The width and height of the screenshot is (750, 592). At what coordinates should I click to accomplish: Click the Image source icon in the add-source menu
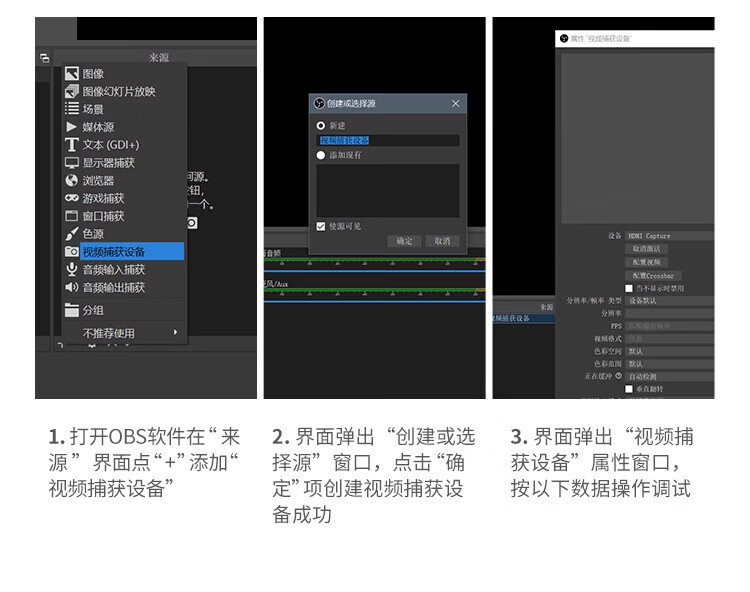pos(72,73)
